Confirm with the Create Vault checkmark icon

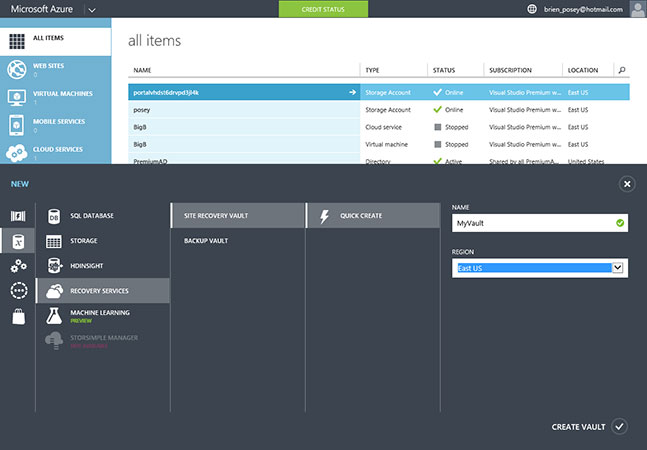point(619,426)
